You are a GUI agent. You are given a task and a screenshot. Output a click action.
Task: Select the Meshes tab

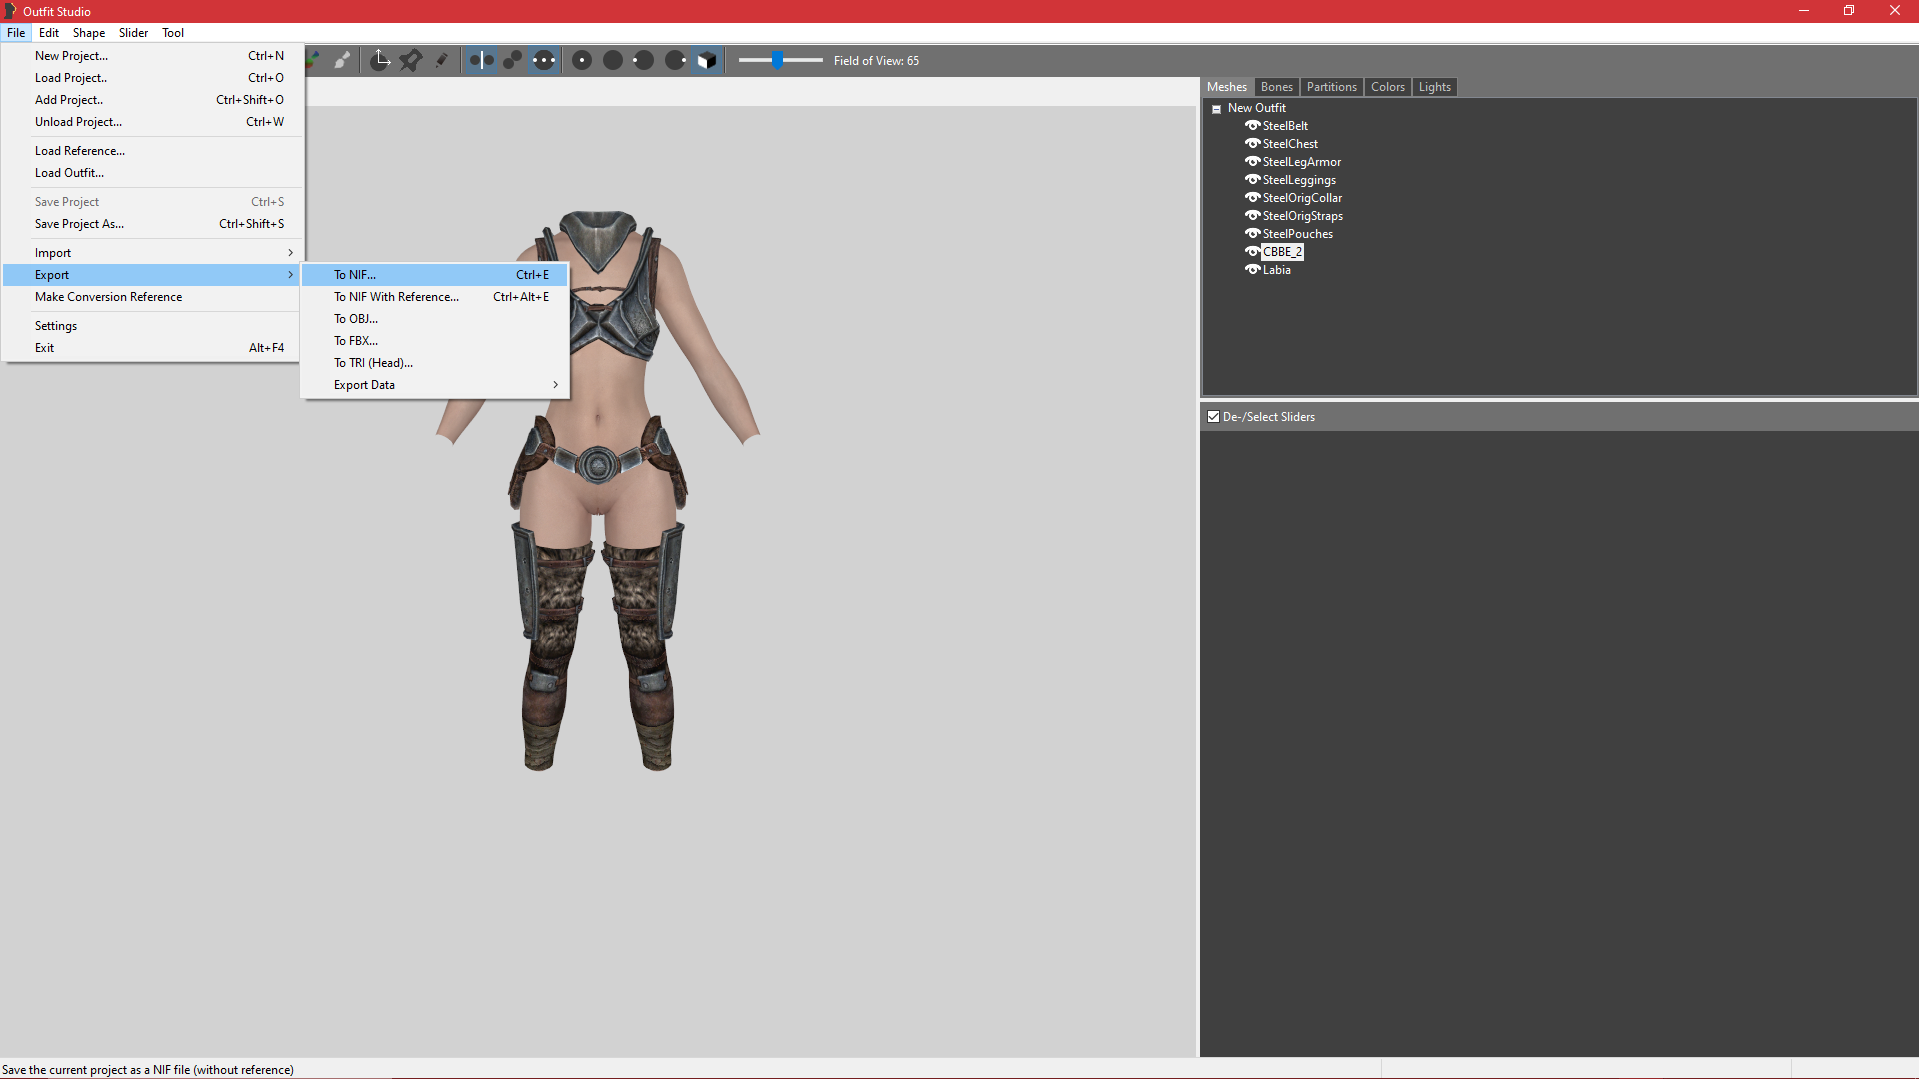click(x=1226, y=87)
